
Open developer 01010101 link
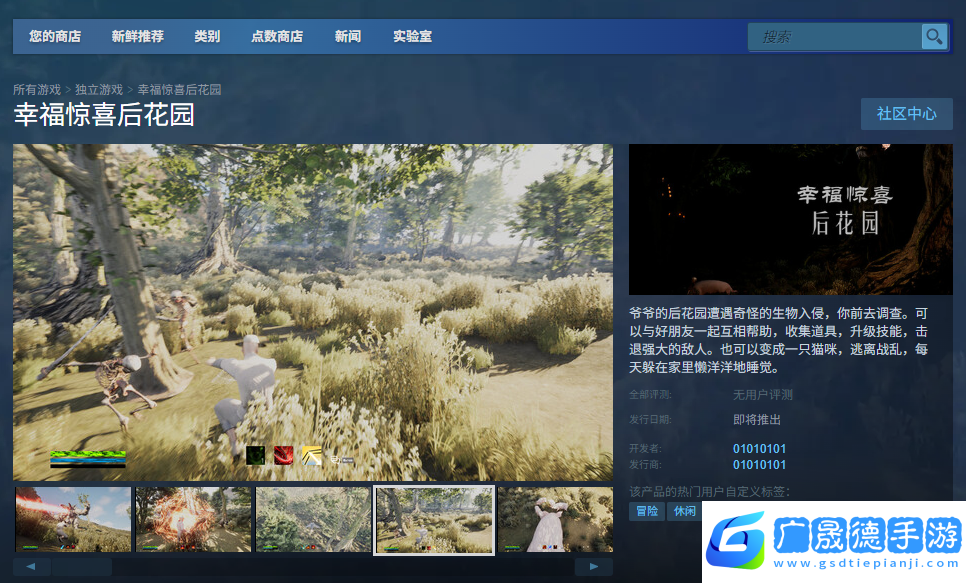click(759, 449)
